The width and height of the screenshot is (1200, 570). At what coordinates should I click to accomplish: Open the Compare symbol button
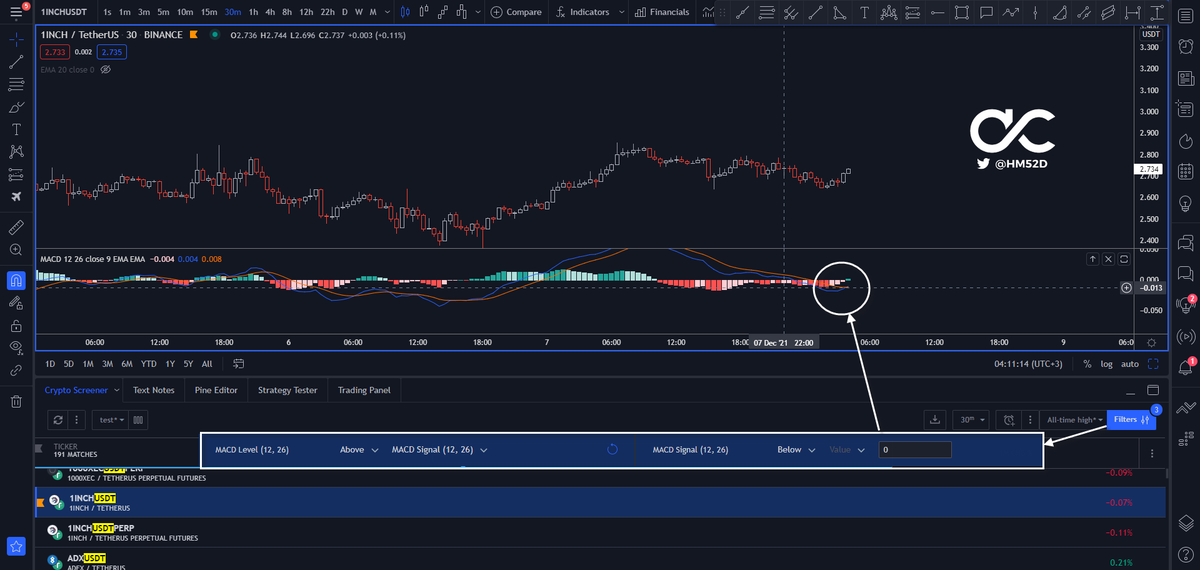pyautogui.click(x=517, y=12)
